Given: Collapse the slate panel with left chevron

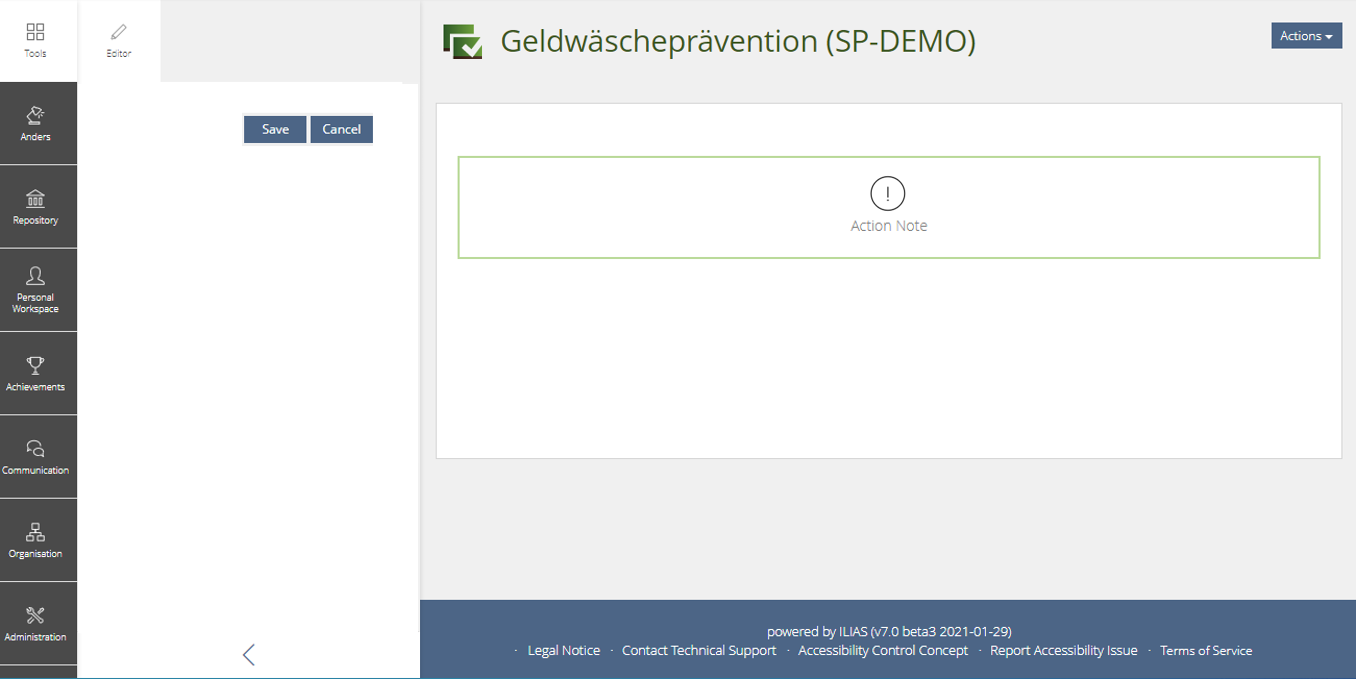Looking at the screenshot, I should [x=249, y=654].
